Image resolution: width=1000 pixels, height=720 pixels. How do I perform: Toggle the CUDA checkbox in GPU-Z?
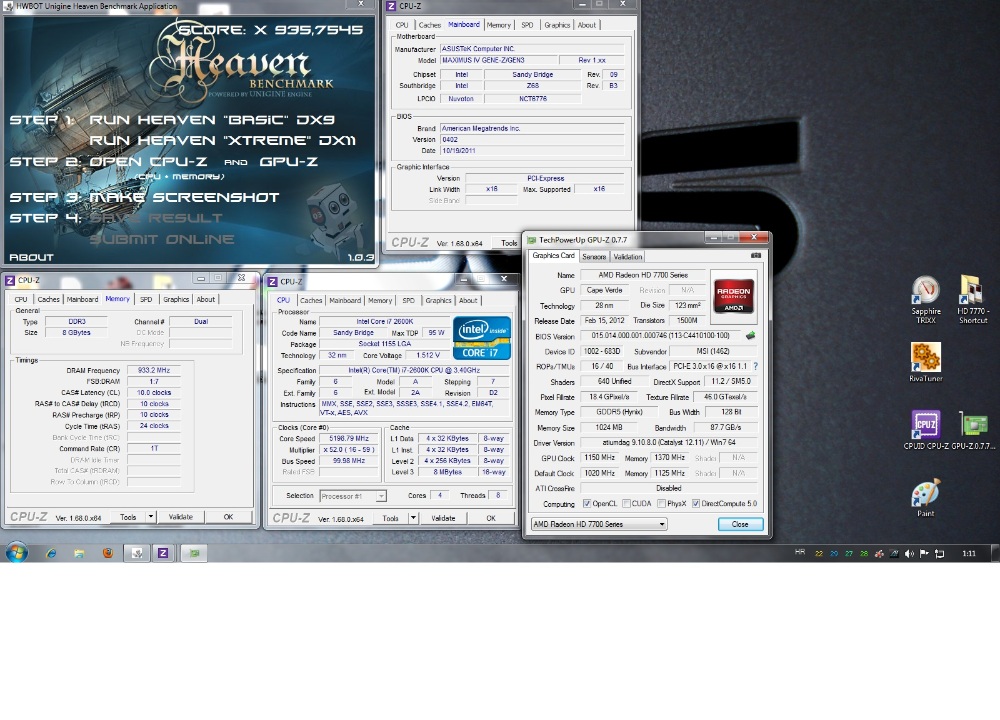(x=626, y=503)
